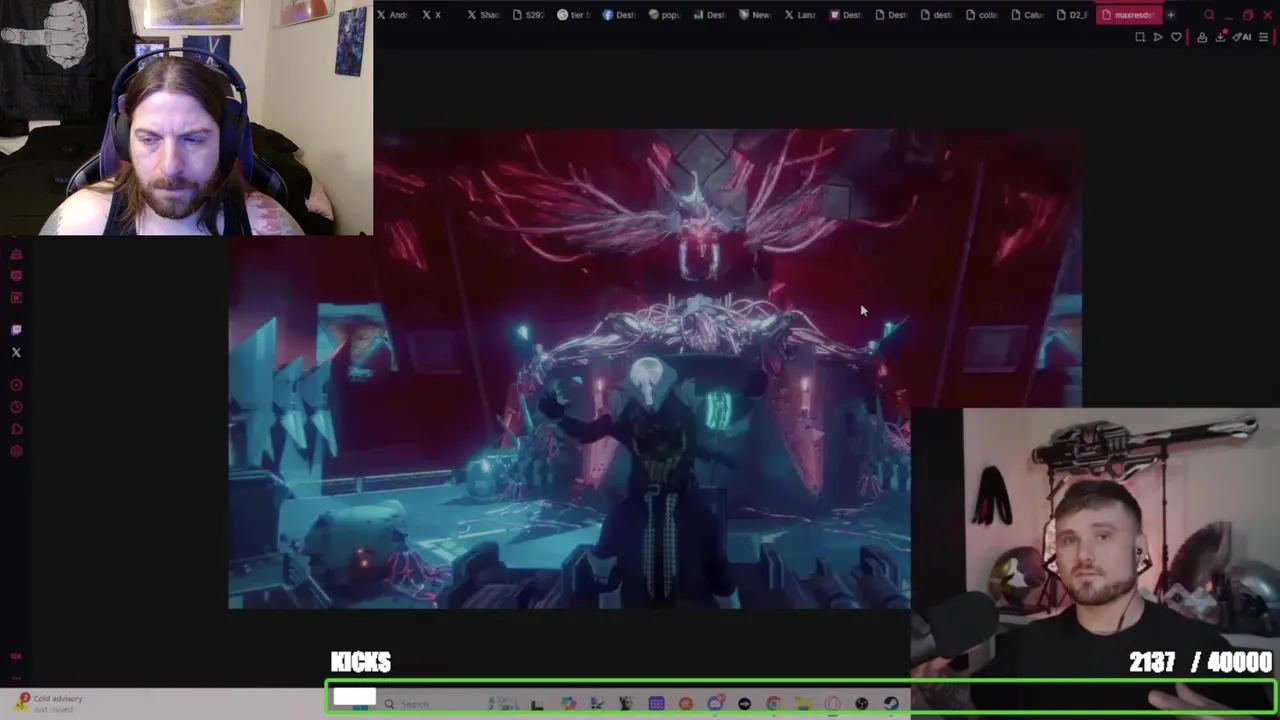
Task: Click the Destiny artwork image in browser
Action: click(655, 368)
